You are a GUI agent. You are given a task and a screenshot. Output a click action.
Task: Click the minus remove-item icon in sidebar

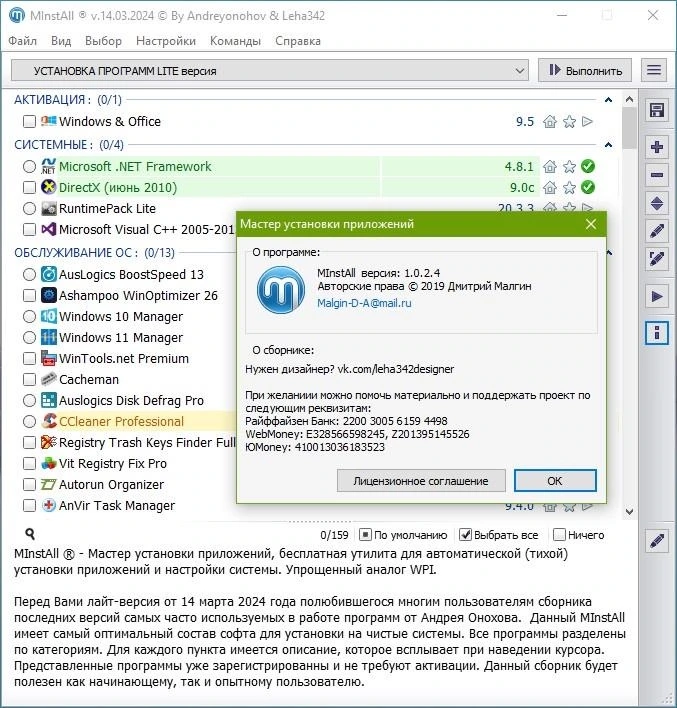(x=657, y=175)
